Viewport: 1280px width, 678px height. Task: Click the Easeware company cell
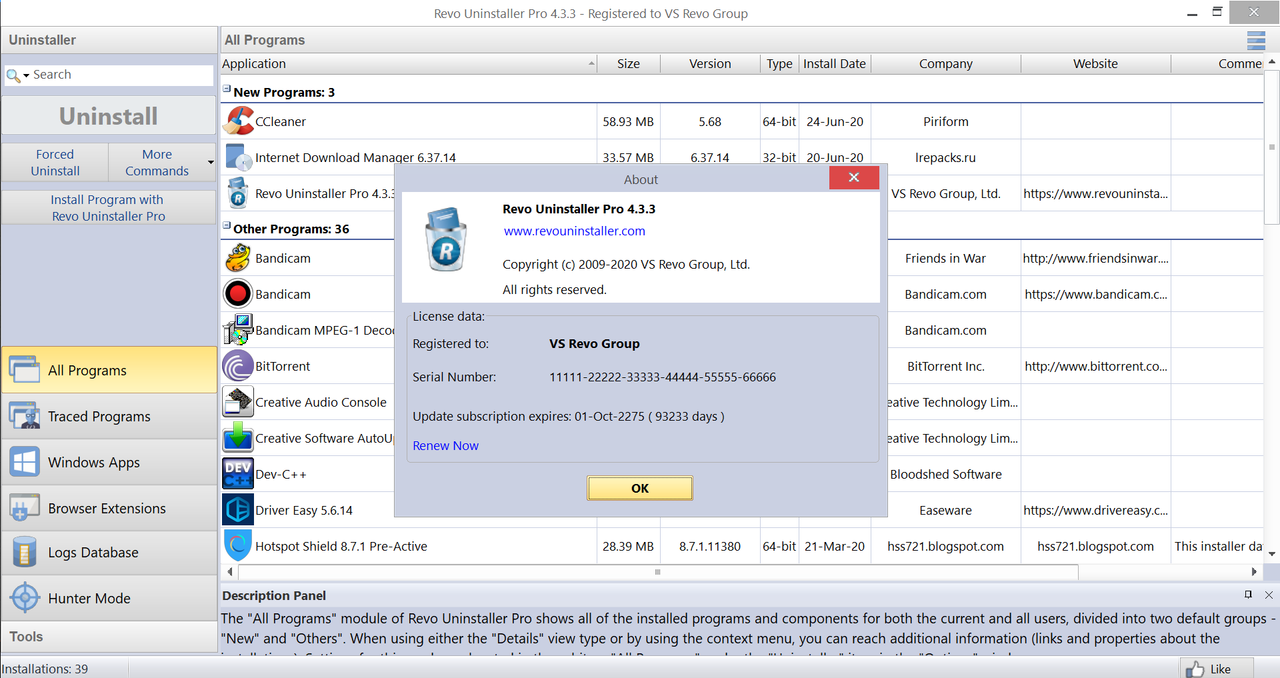coord(946,511)
